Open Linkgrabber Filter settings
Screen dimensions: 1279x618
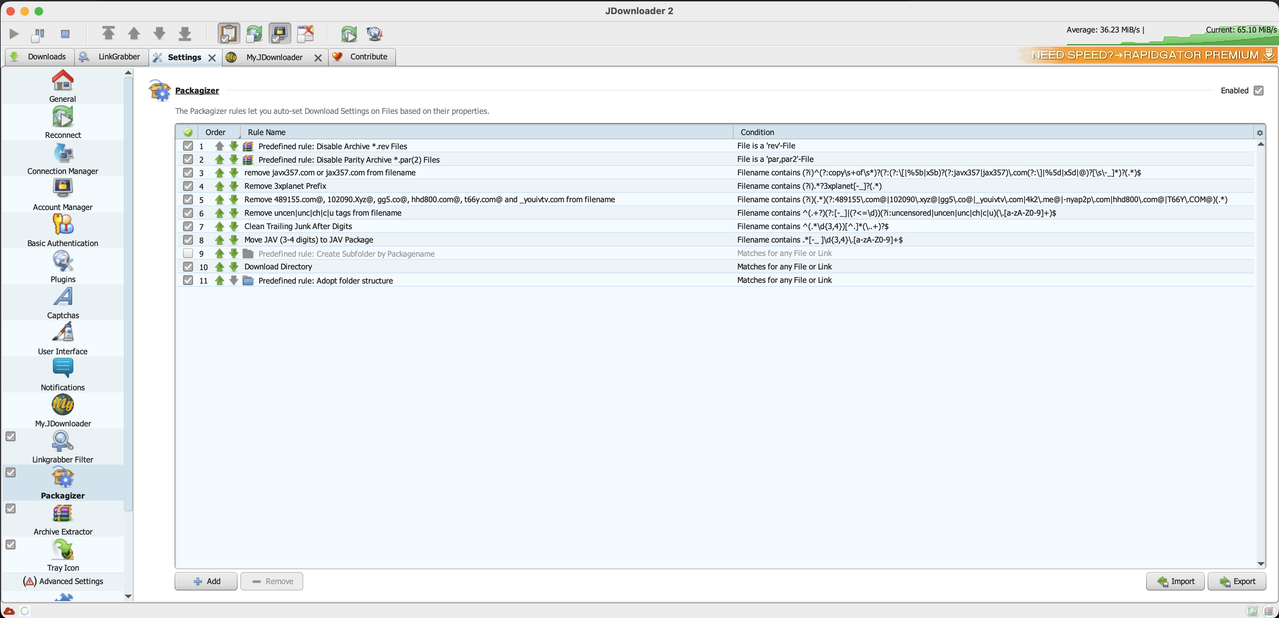(62, 446)
